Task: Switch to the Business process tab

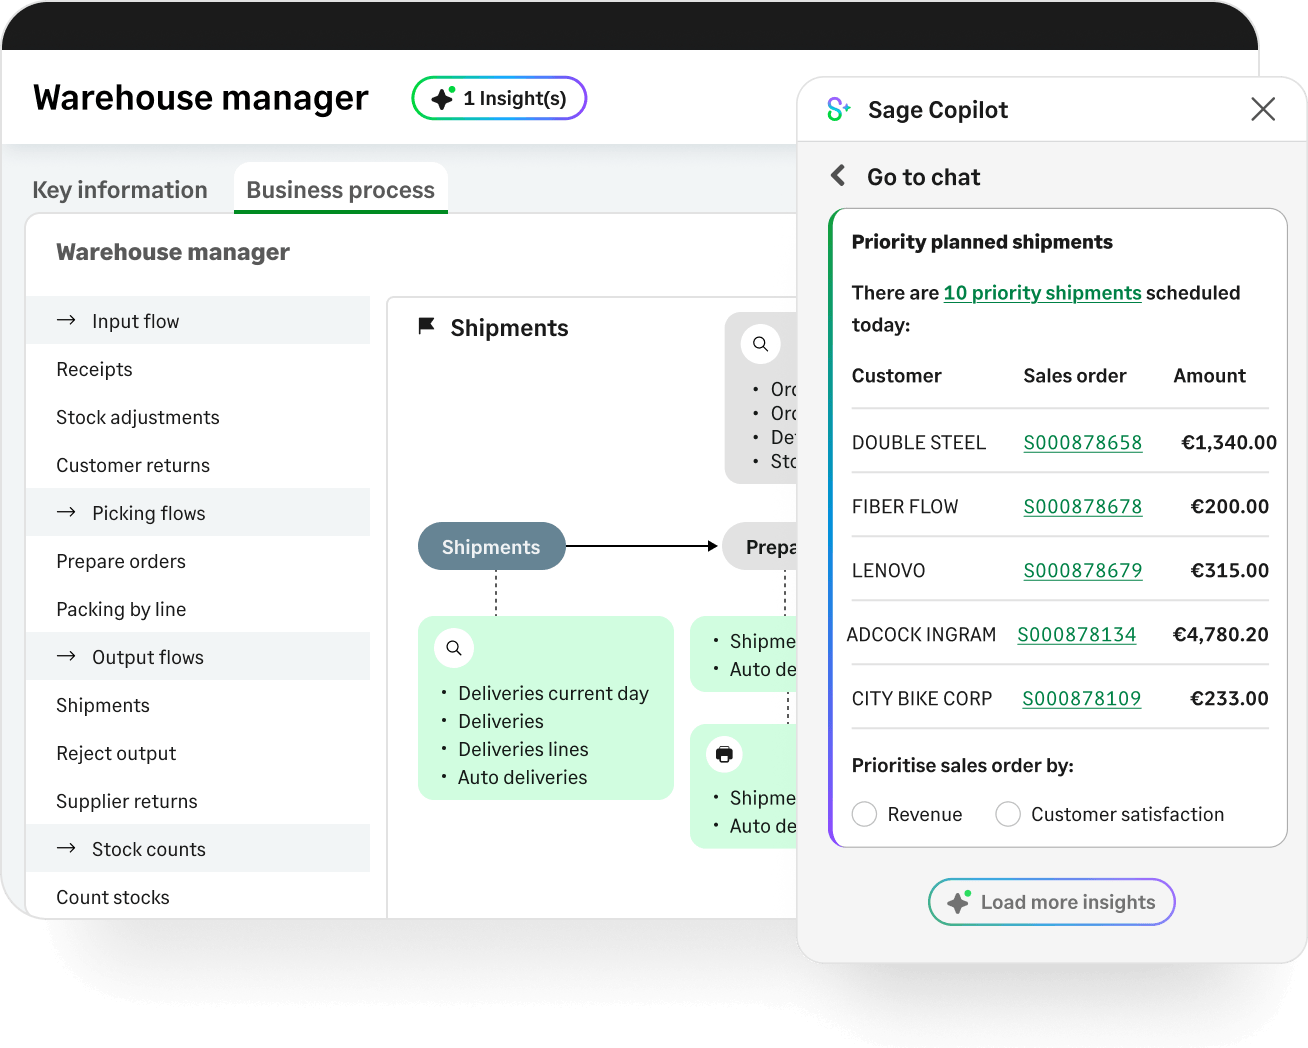Action: pos(341,189)
